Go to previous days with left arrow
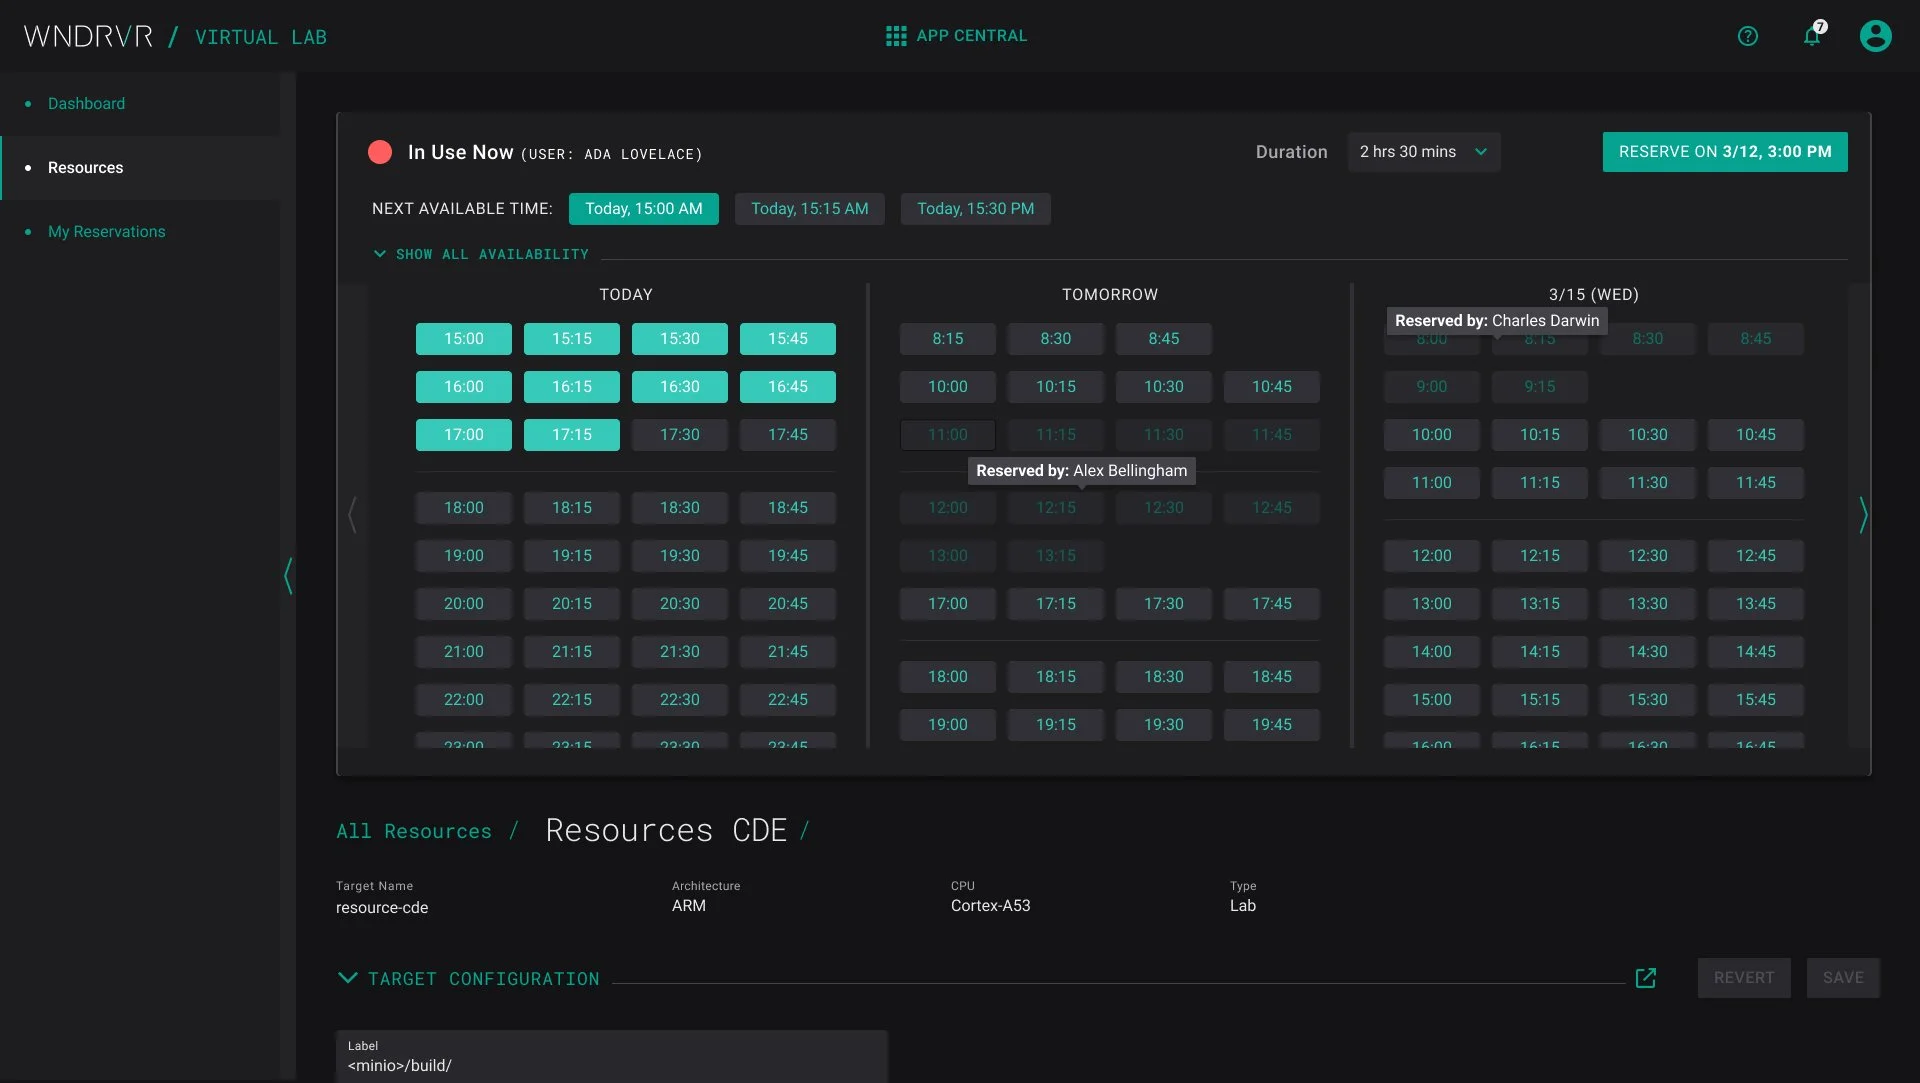Viewport: 1920px width, 1083px height. pyautogui.click(x=352, y=515)
